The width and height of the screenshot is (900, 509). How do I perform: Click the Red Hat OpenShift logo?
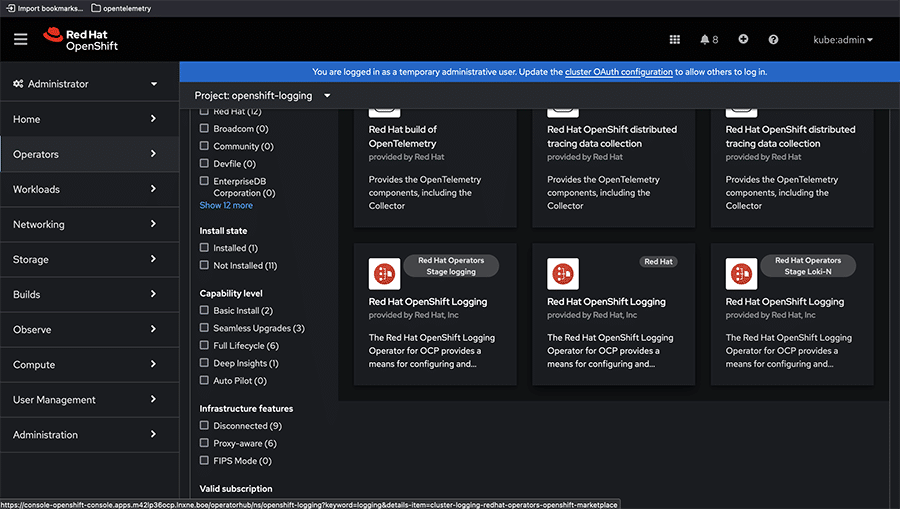point(79,39)
